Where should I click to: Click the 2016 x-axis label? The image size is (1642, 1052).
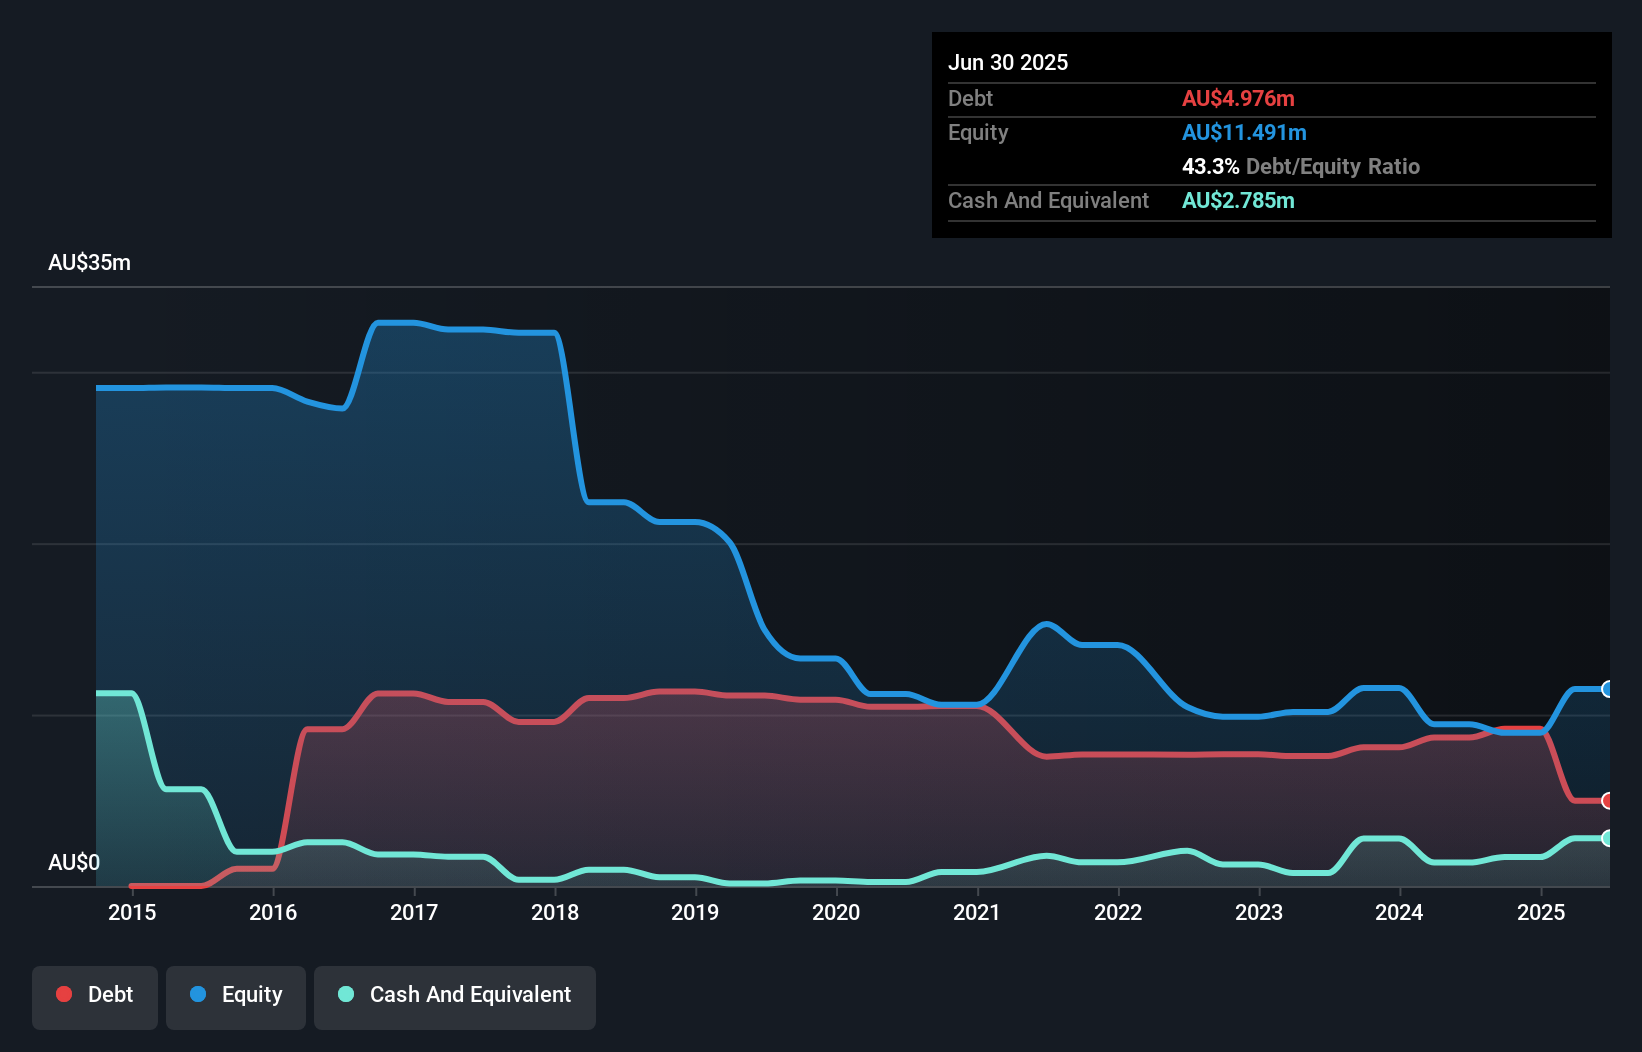click(273, 912)
